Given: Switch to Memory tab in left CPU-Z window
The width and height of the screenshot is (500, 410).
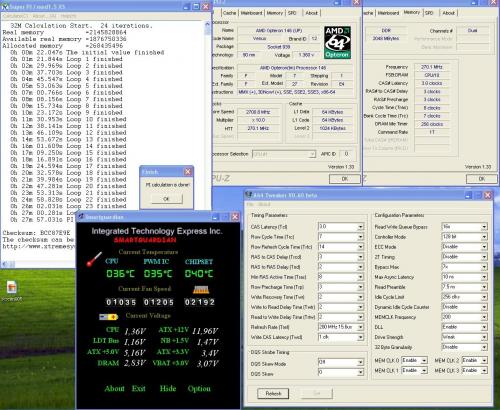Looking at the screenshot, I should (275, 13).
